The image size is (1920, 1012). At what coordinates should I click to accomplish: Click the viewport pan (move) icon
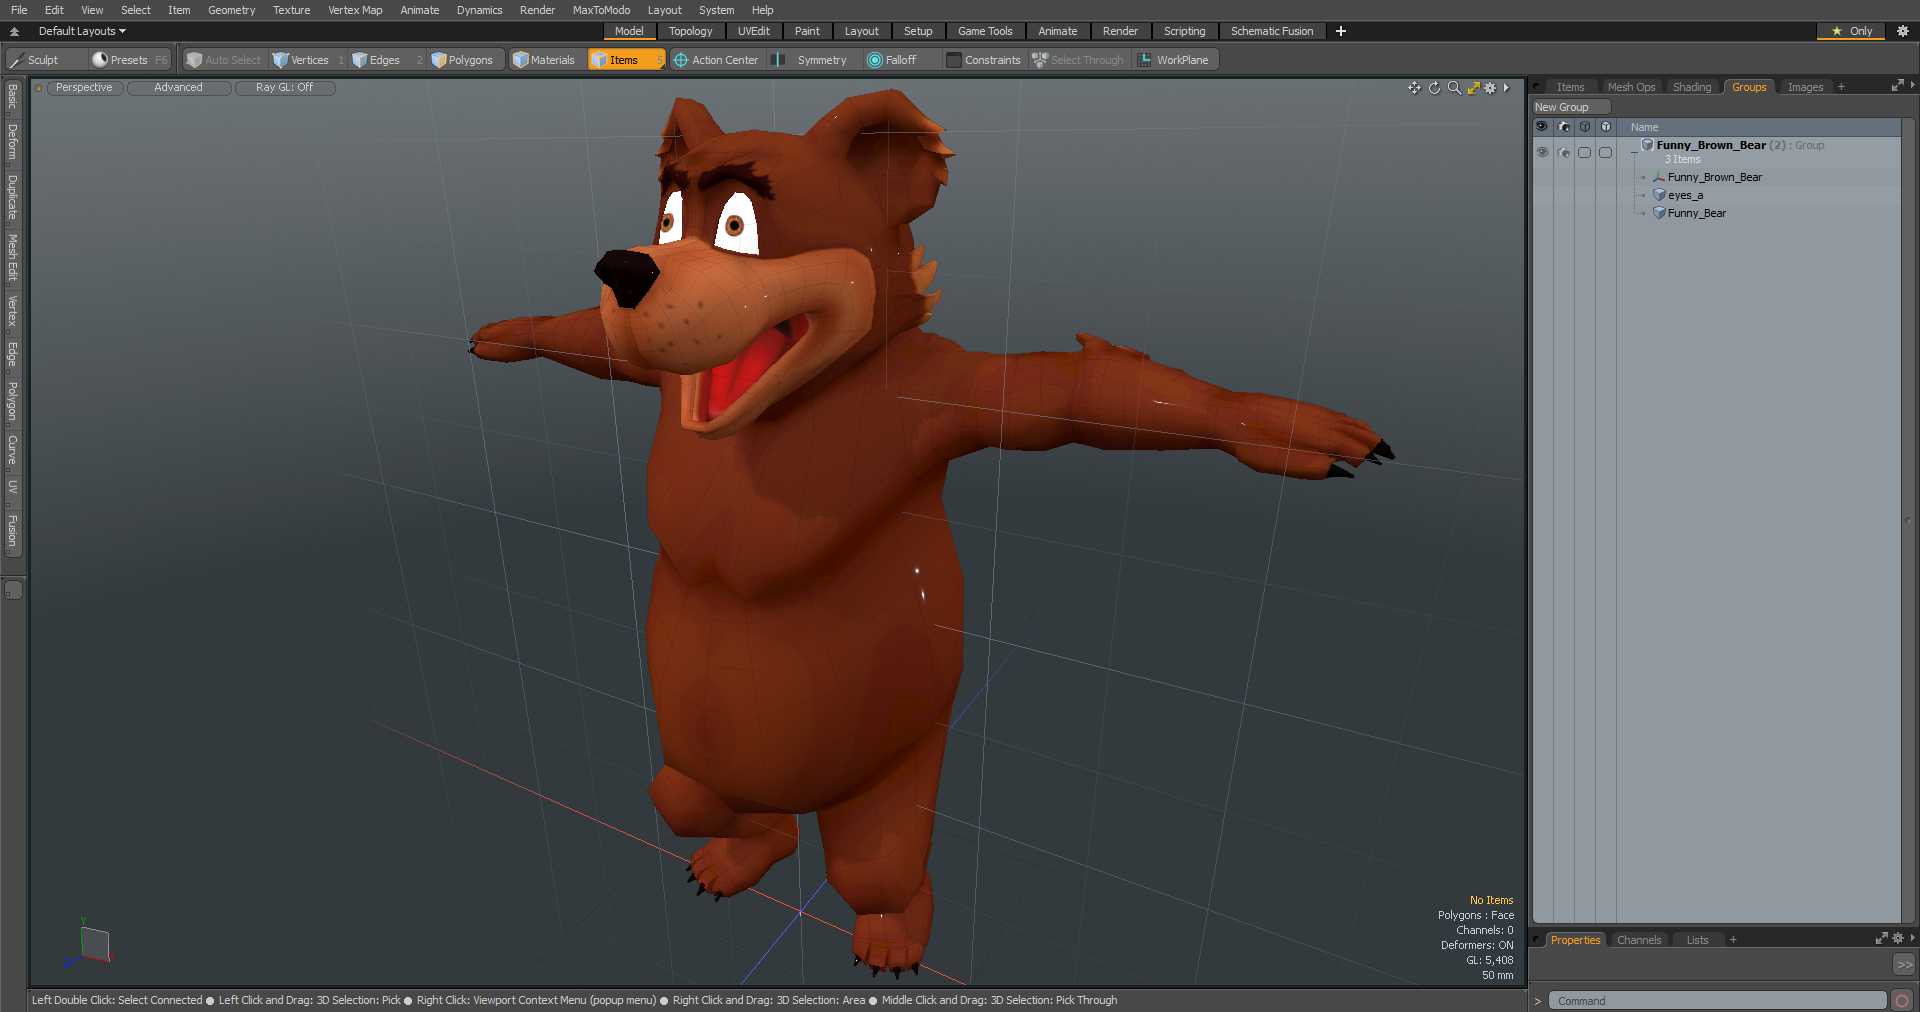[x=1414, y=88]
